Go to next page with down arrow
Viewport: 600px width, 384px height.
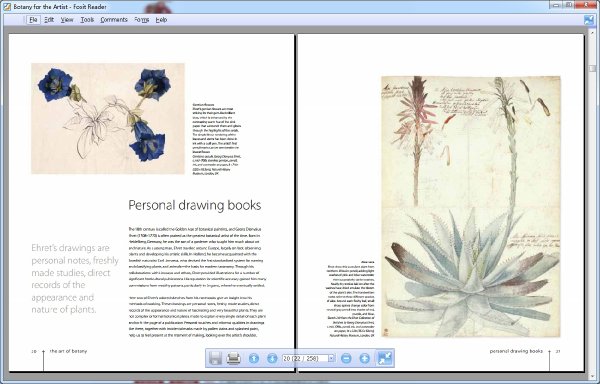tap(272, 358)
